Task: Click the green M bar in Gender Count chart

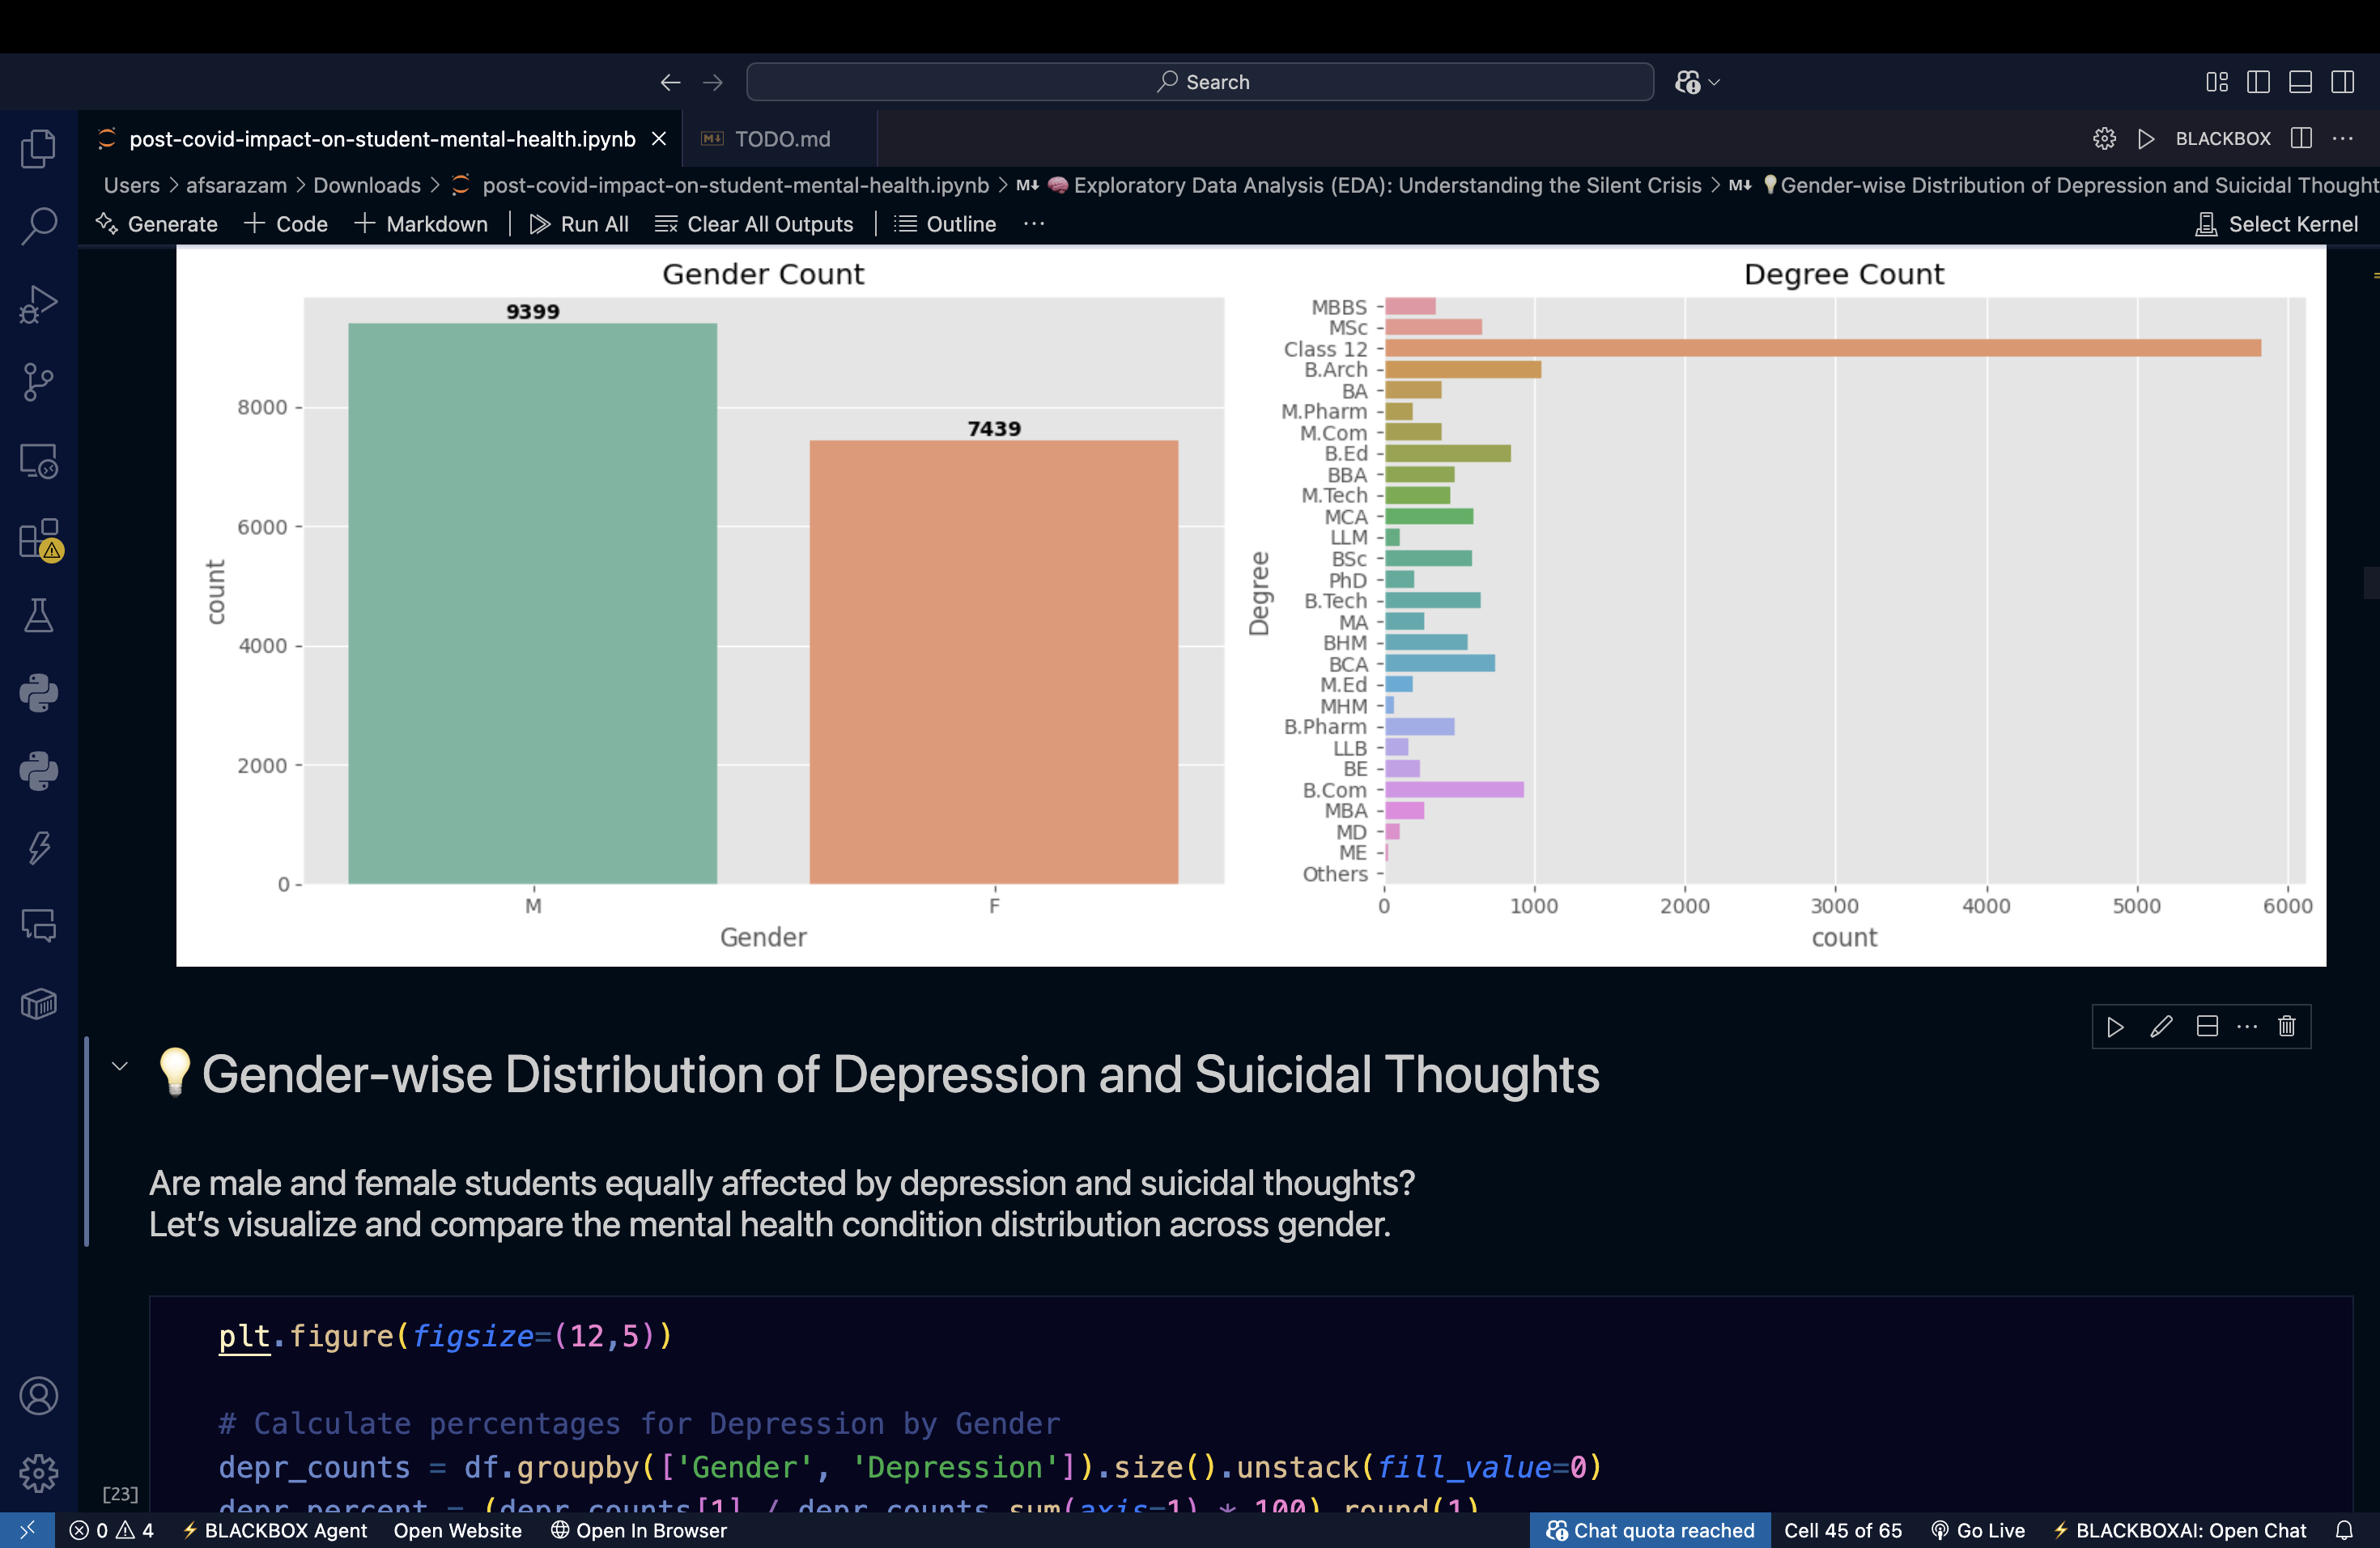Action: tap(532, 603)
